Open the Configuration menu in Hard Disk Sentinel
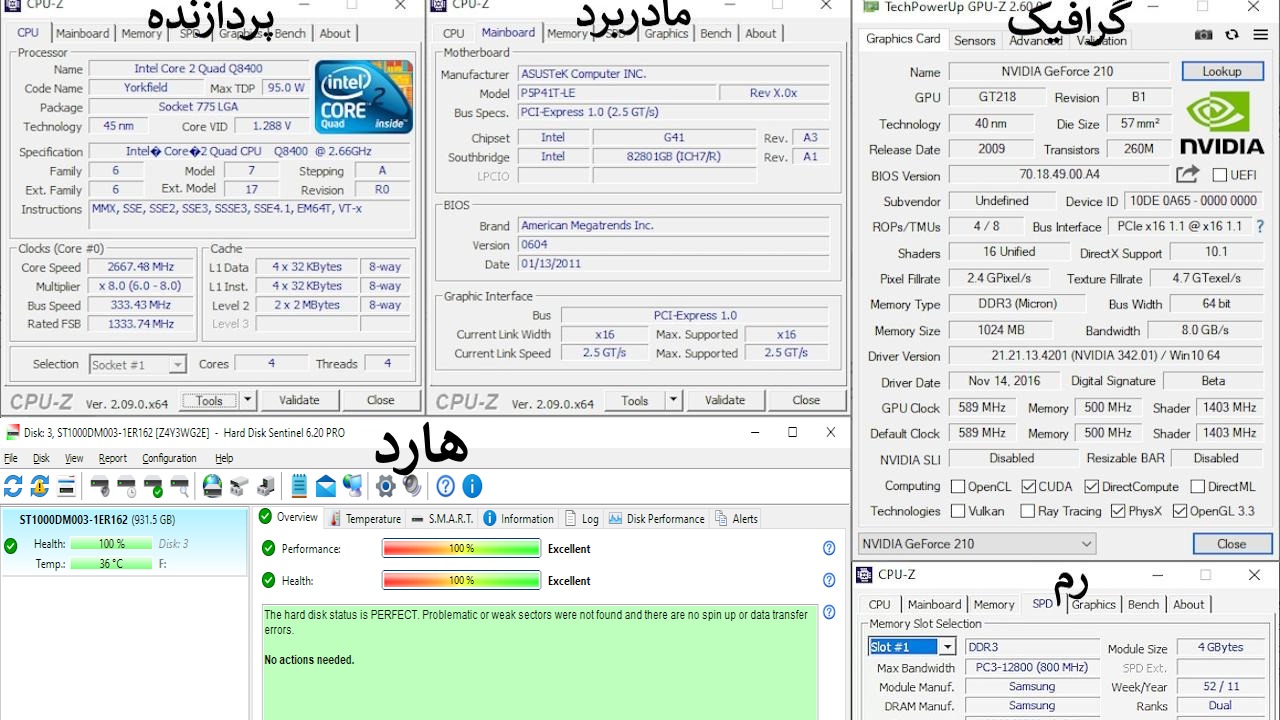Screen dimensions: 1280x720 coord(169,458)
